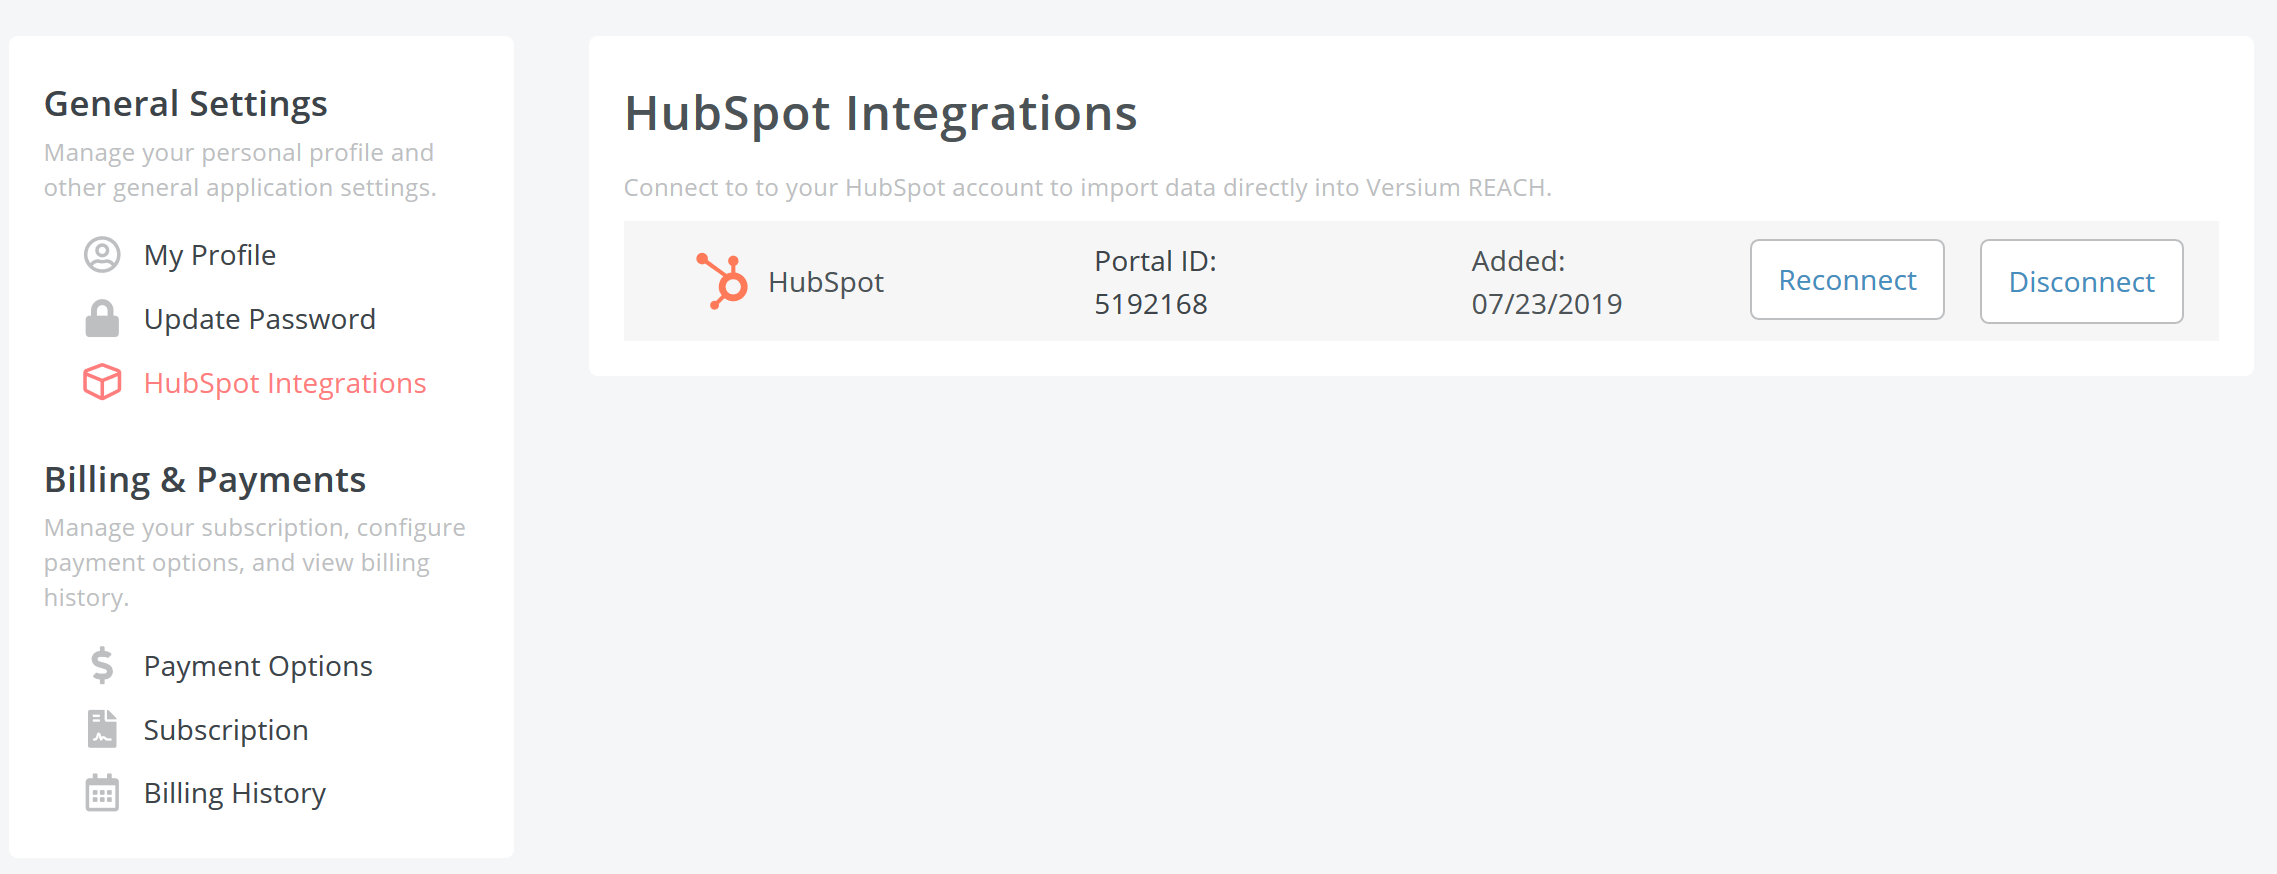Click the Connect to HubSpot description text

[x=1088, y=188]
